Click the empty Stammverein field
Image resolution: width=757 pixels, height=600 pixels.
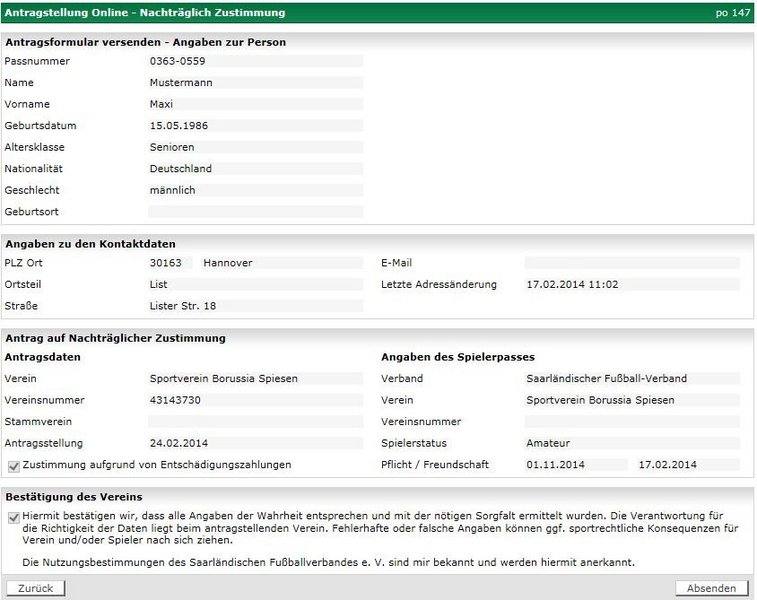tap(255, 422)
